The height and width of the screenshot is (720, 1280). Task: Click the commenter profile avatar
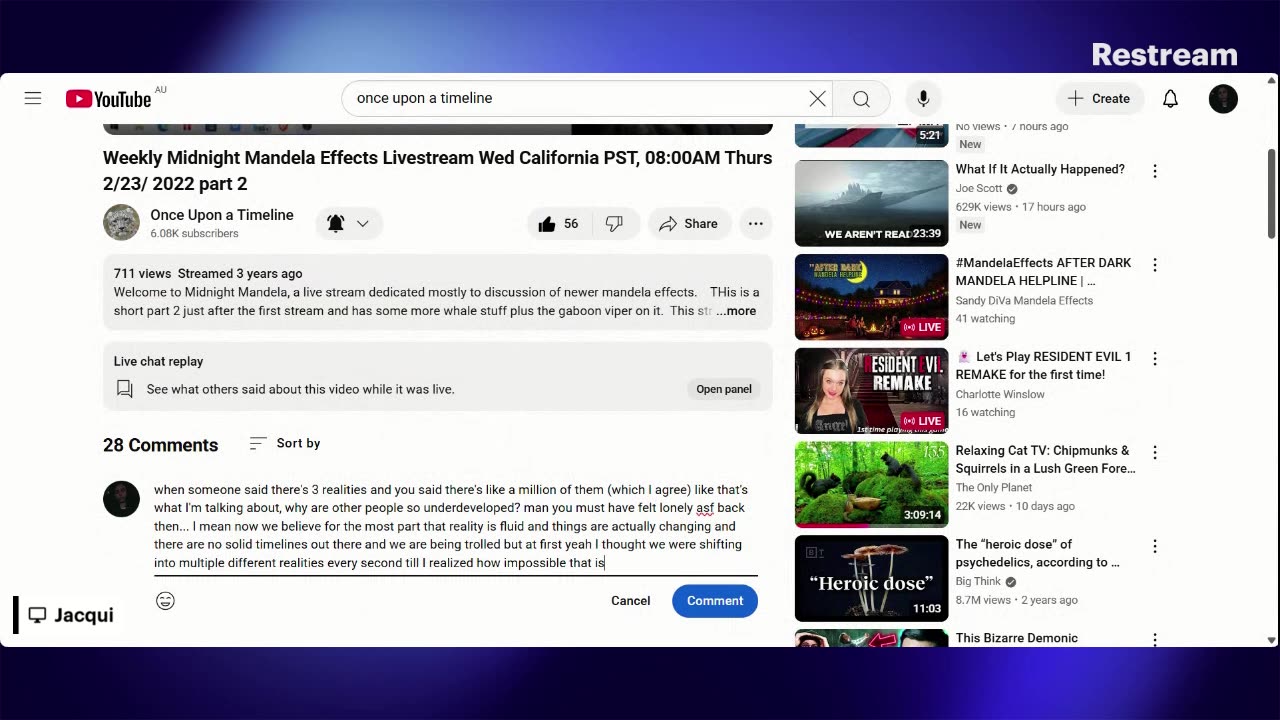[x=121, y=499]
